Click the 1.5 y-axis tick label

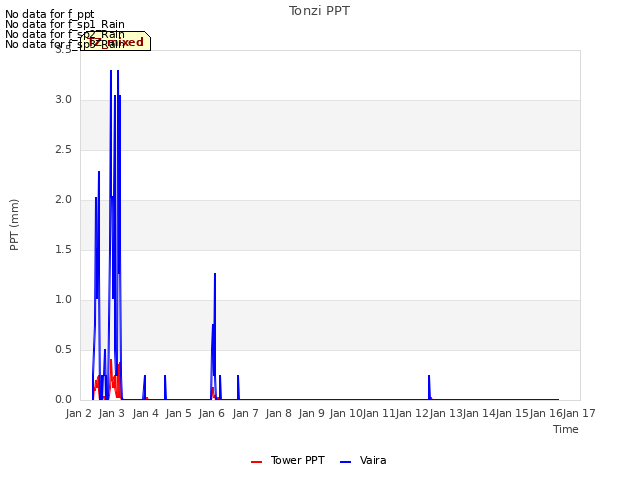[x=64, y=250]
